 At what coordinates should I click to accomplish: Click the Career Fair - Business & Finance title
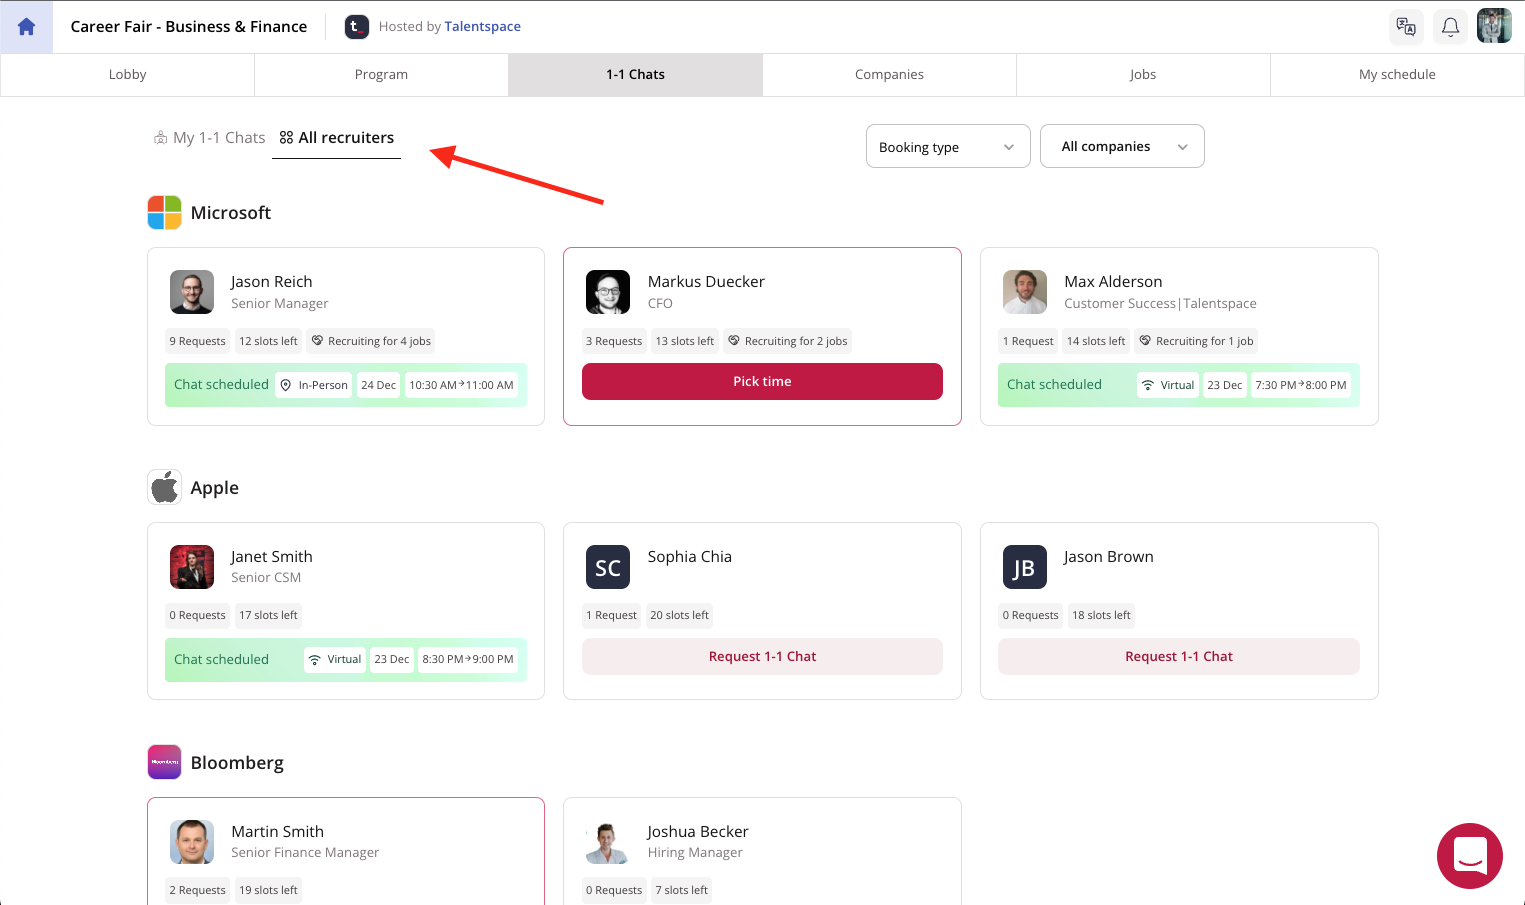[189, 27]
